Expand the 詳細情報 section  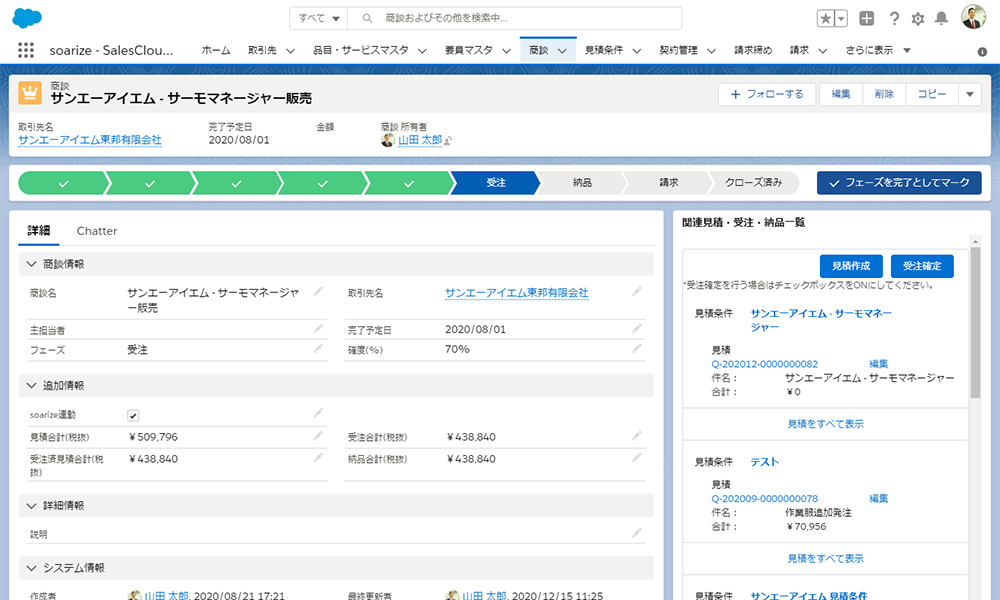[x=30, y=504]
